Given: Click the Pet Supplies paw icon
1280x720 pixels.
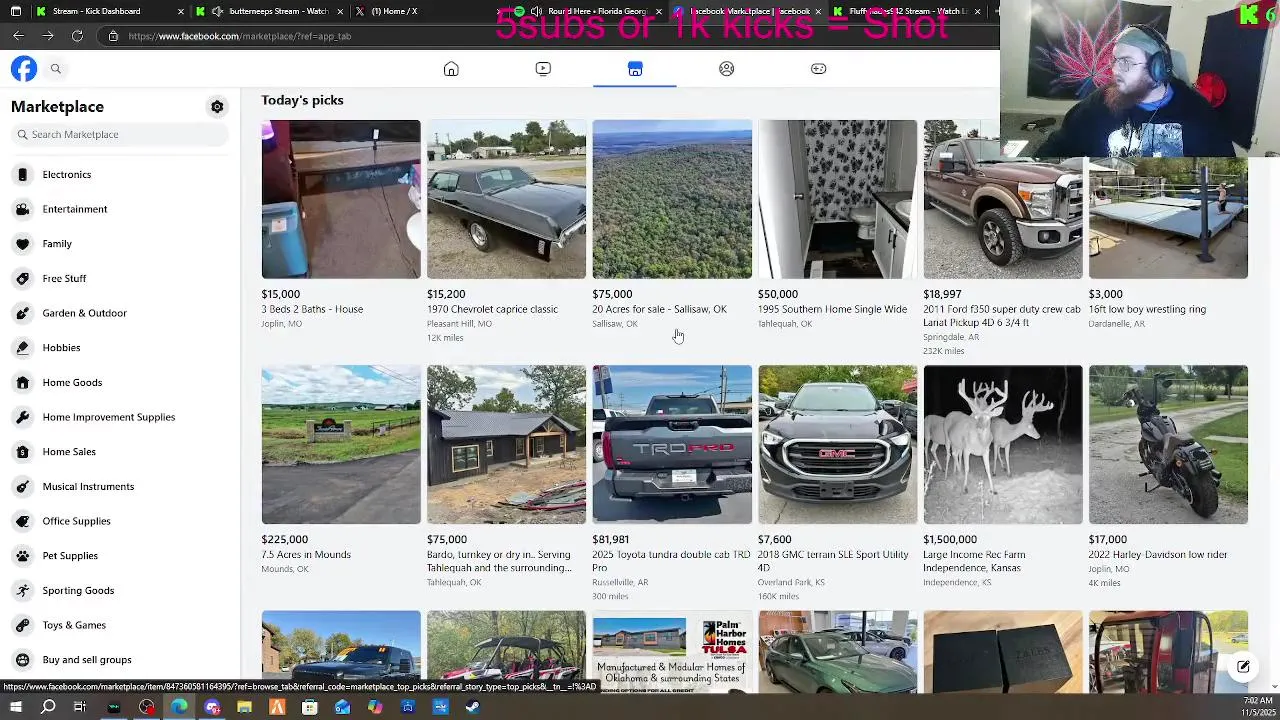Looking at the screenshot, I should pyautogui.click(x=22, y=556).
